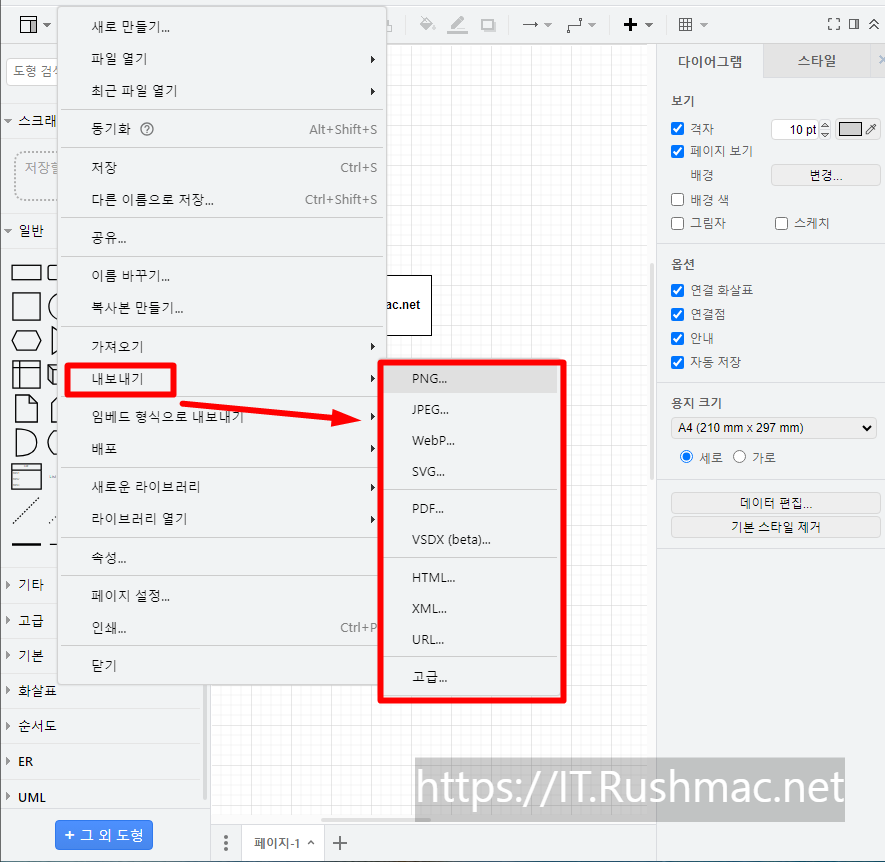Toggle the format panel icon

pyautogui.click(x=854, y=24)
